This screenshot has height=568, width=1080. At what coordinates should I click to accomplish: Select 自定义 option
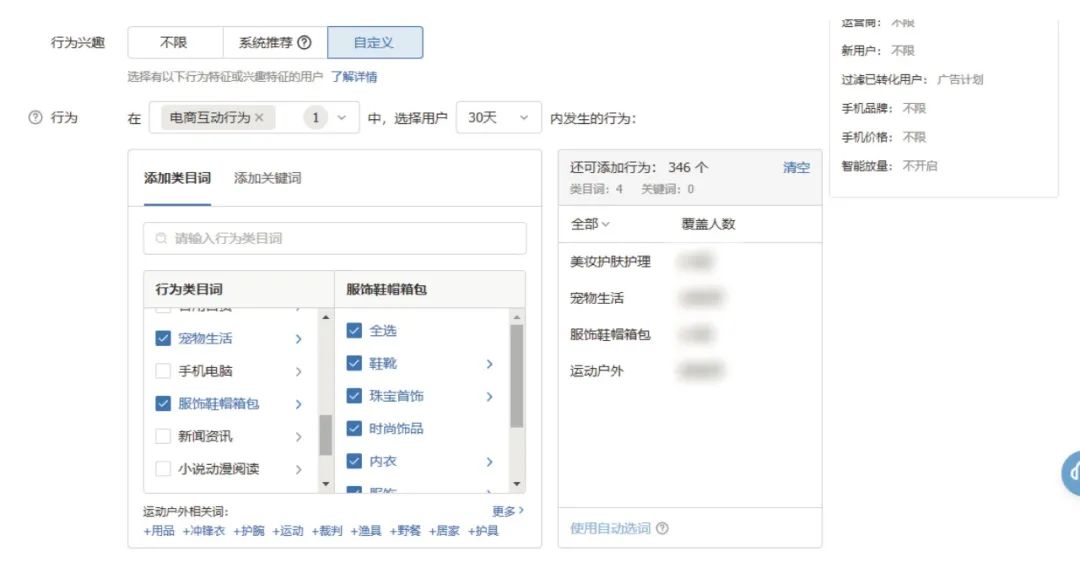375,43
